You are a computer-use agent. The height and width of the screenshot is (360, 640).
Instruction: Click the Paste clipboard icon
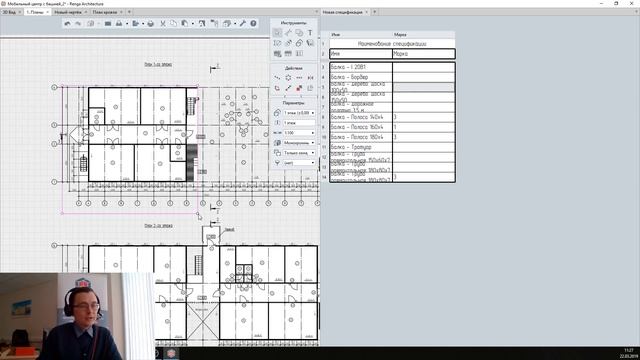point(185,24)
